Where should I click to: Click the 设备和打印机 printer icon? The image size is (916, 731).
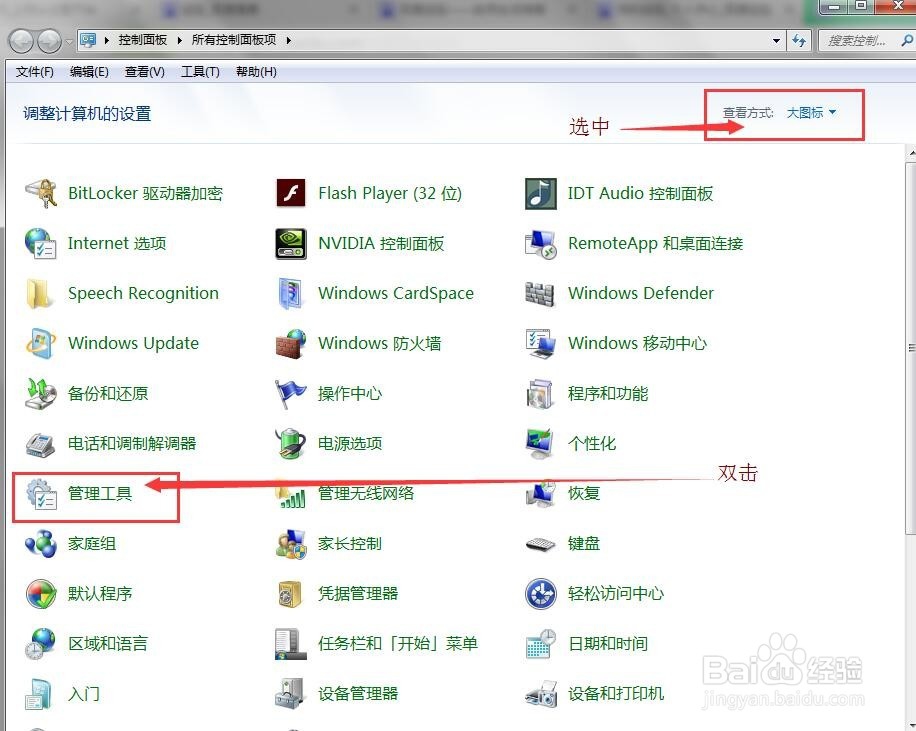pos(541,694)
